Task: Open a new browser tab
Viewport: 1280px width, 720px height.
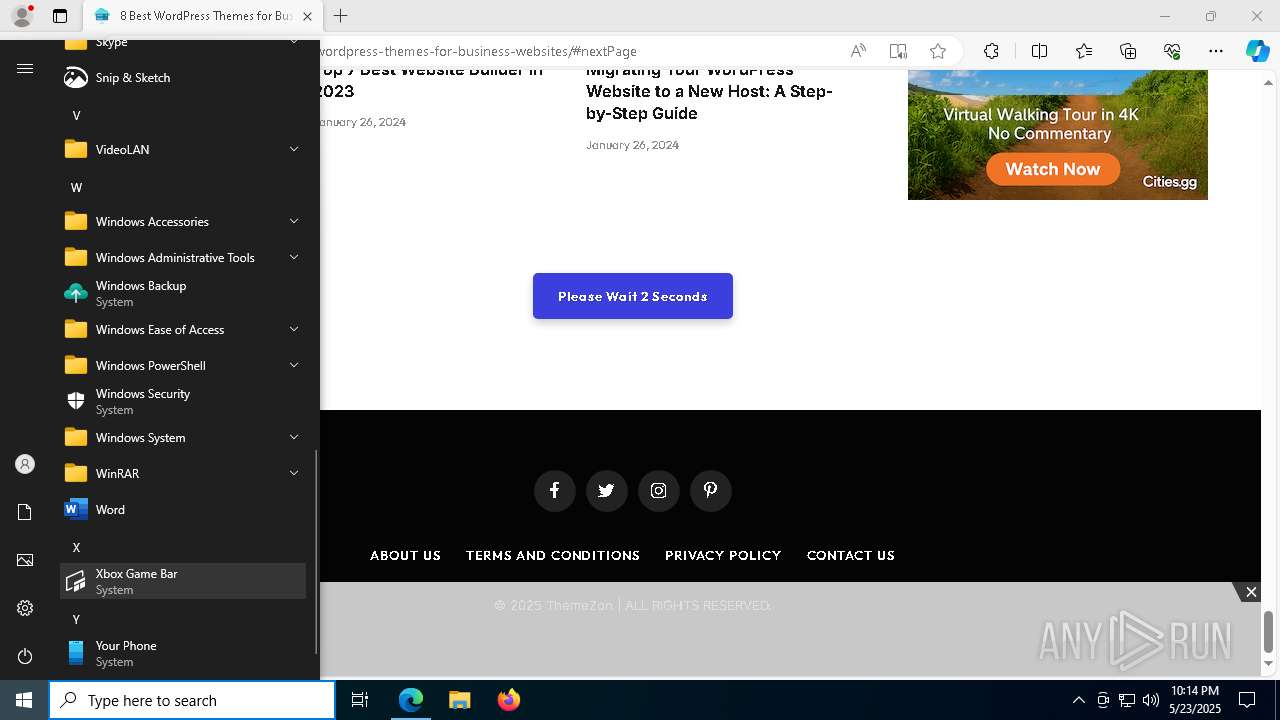Action: pos(340,16)
